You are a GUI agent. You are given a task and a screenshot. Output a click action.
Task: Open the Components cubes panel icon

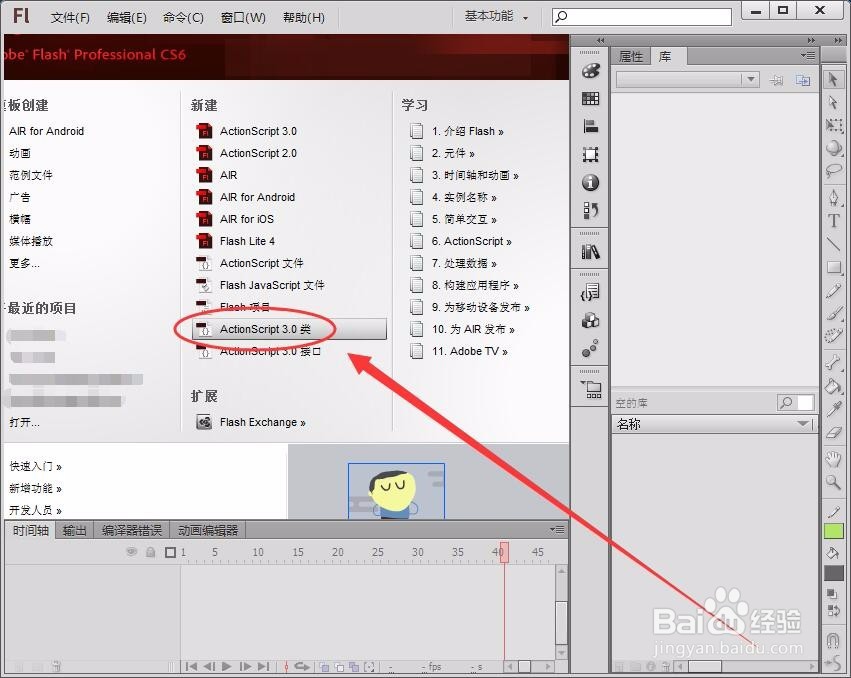[590, 320]
